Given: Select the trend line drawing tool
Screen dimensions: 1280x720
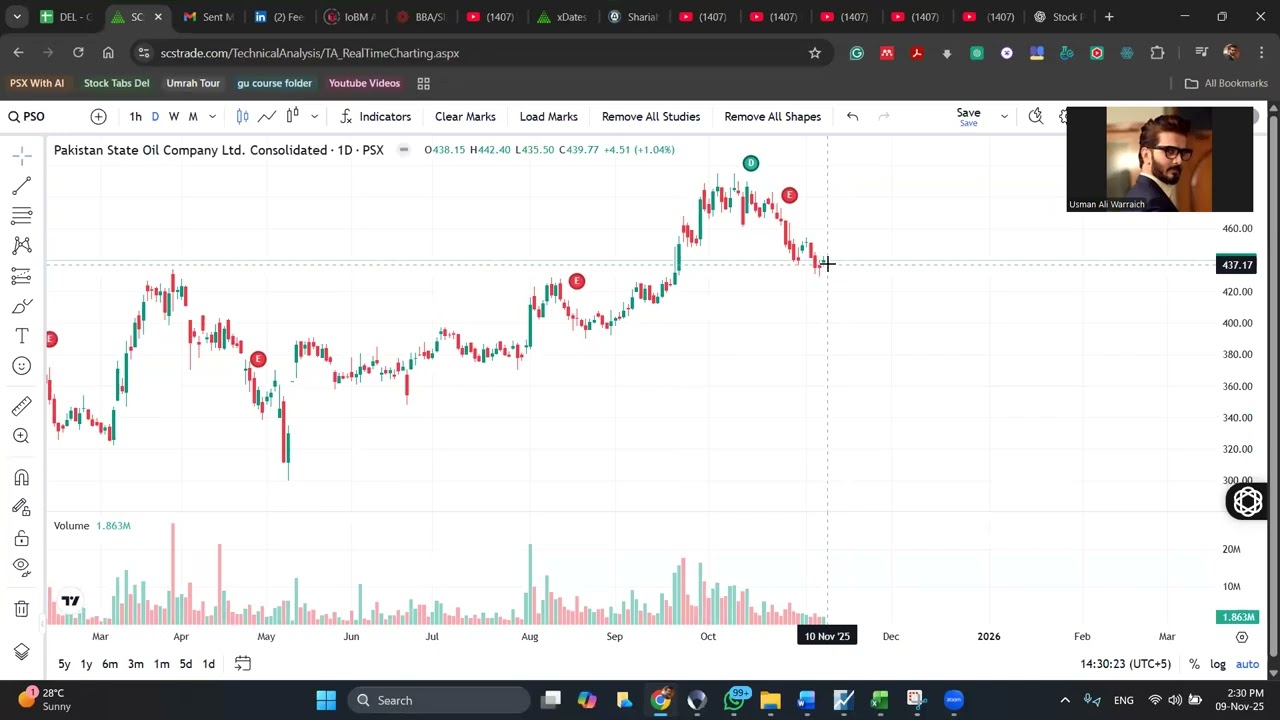Looking at the screenshot, I should click(x=21, y=185).
